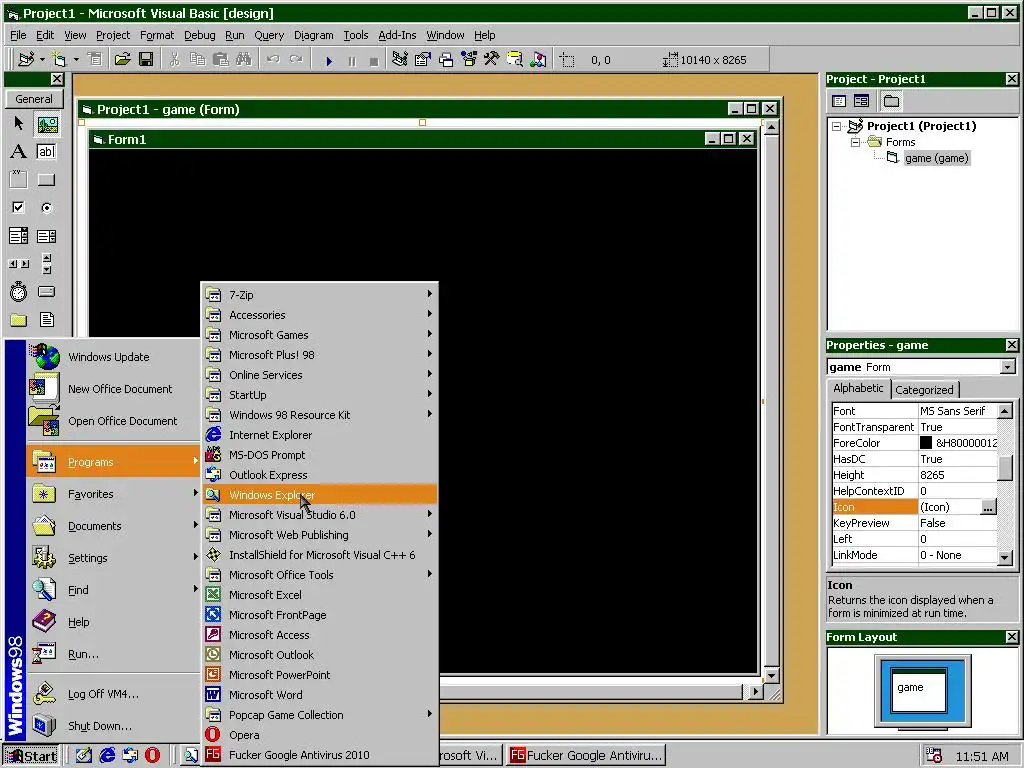Open the Debug menu
The height and width of the screenshot is (768, 1024).
click(199, 35)
